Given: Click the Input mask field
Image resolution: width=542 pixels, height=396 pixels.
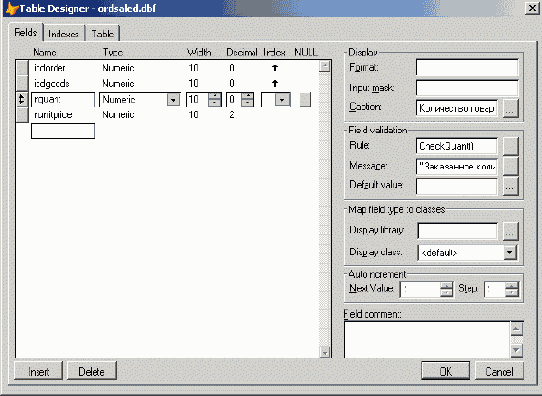Looking at the screenshot, I should [467, 88].
